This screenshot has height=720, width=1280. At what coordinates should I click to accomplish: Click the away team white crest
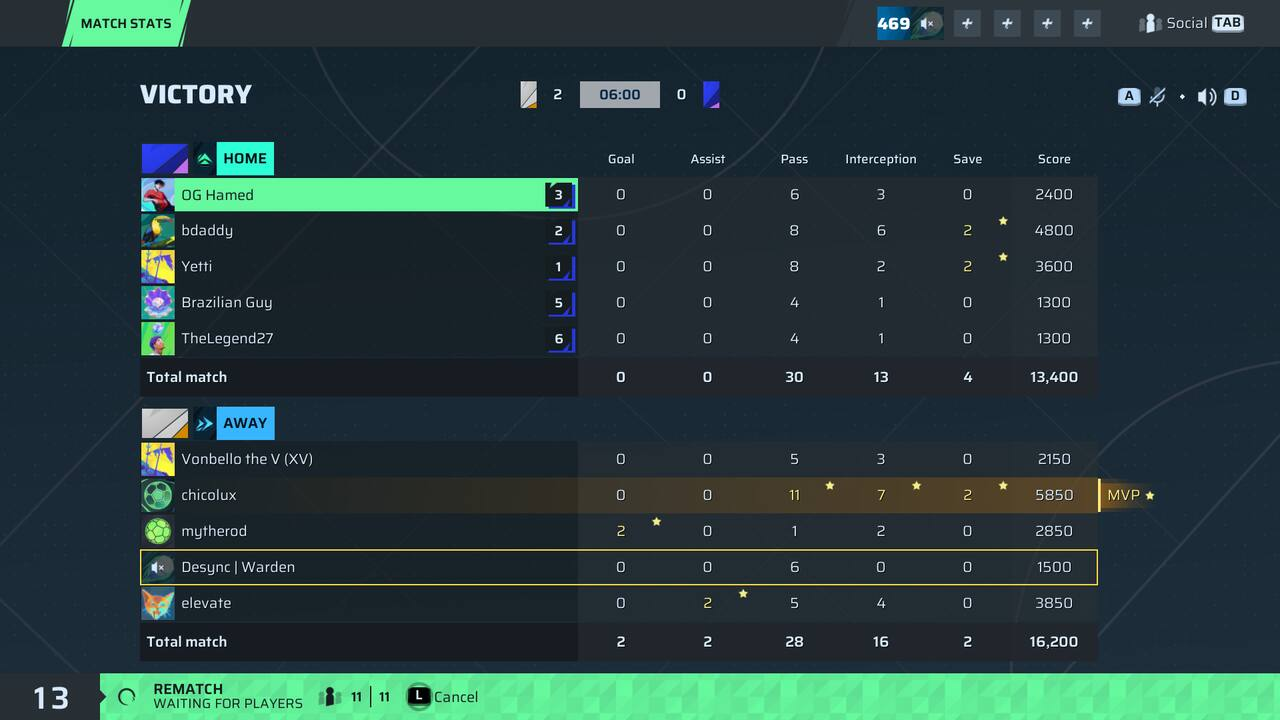(x=165, y=423)
